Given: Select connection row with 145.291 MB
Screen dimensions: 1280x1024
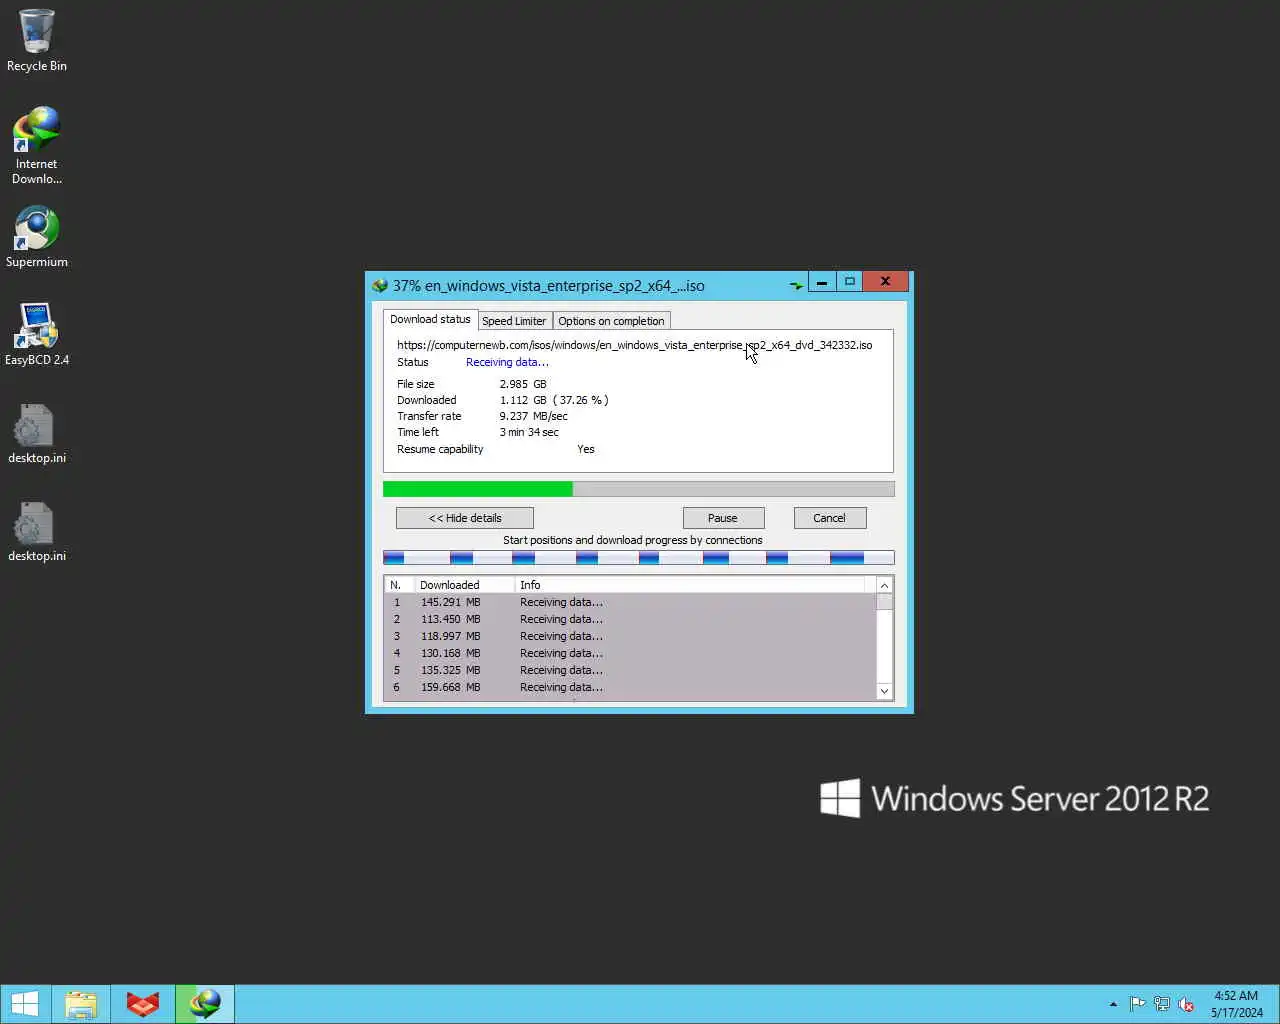Looking at the screenshot, I should pos(630,602).
